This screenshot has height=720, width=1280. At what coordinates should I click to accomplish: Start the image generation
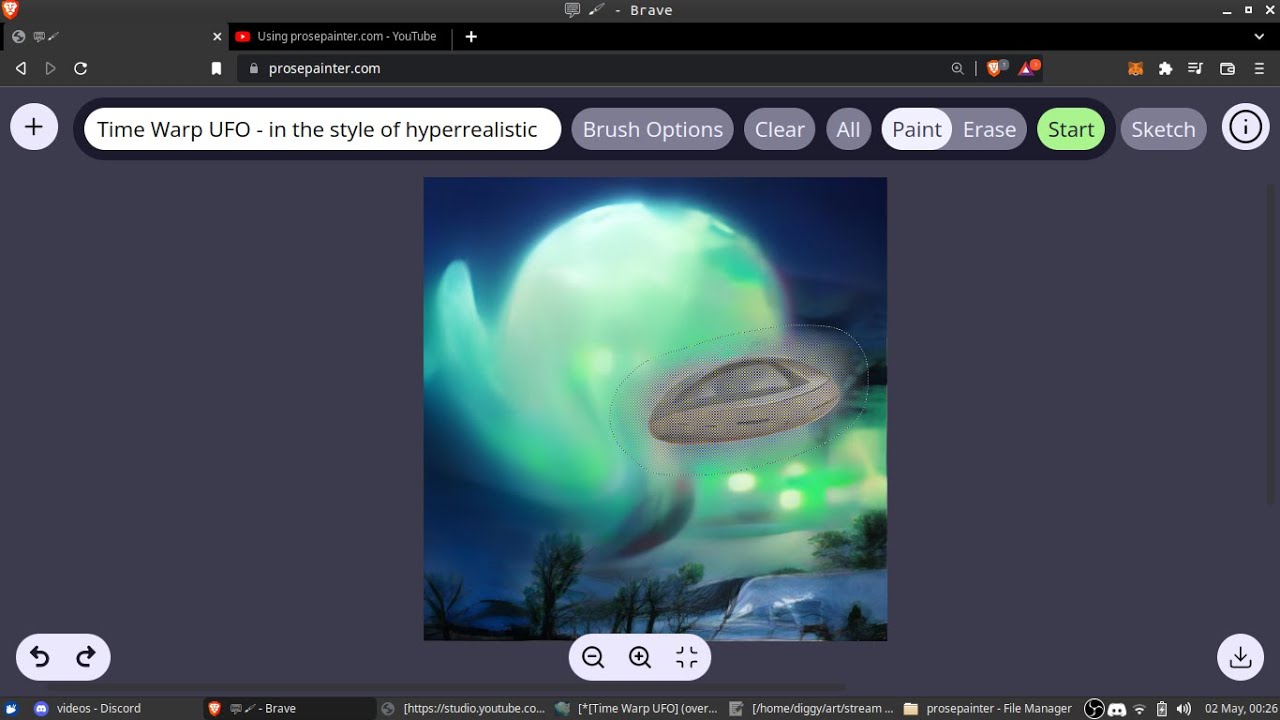coord(1071,129)
